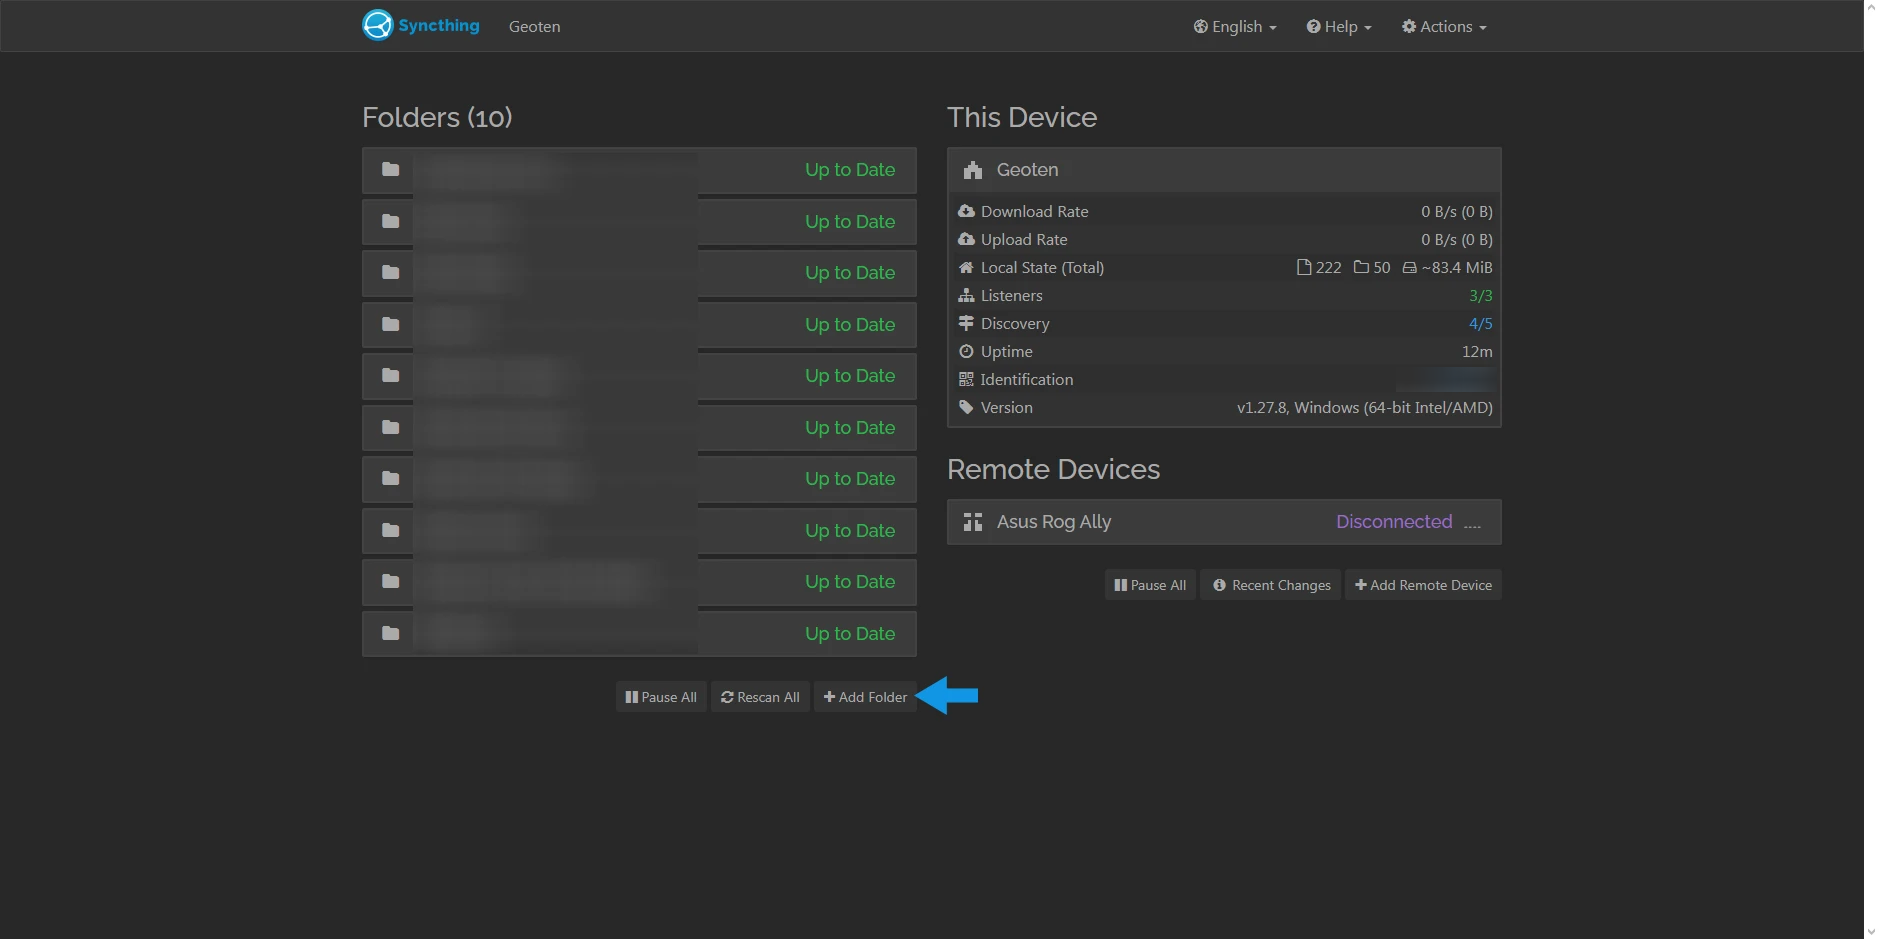
Task: Click the Syncthing logo icon
Action: [377, 24]
